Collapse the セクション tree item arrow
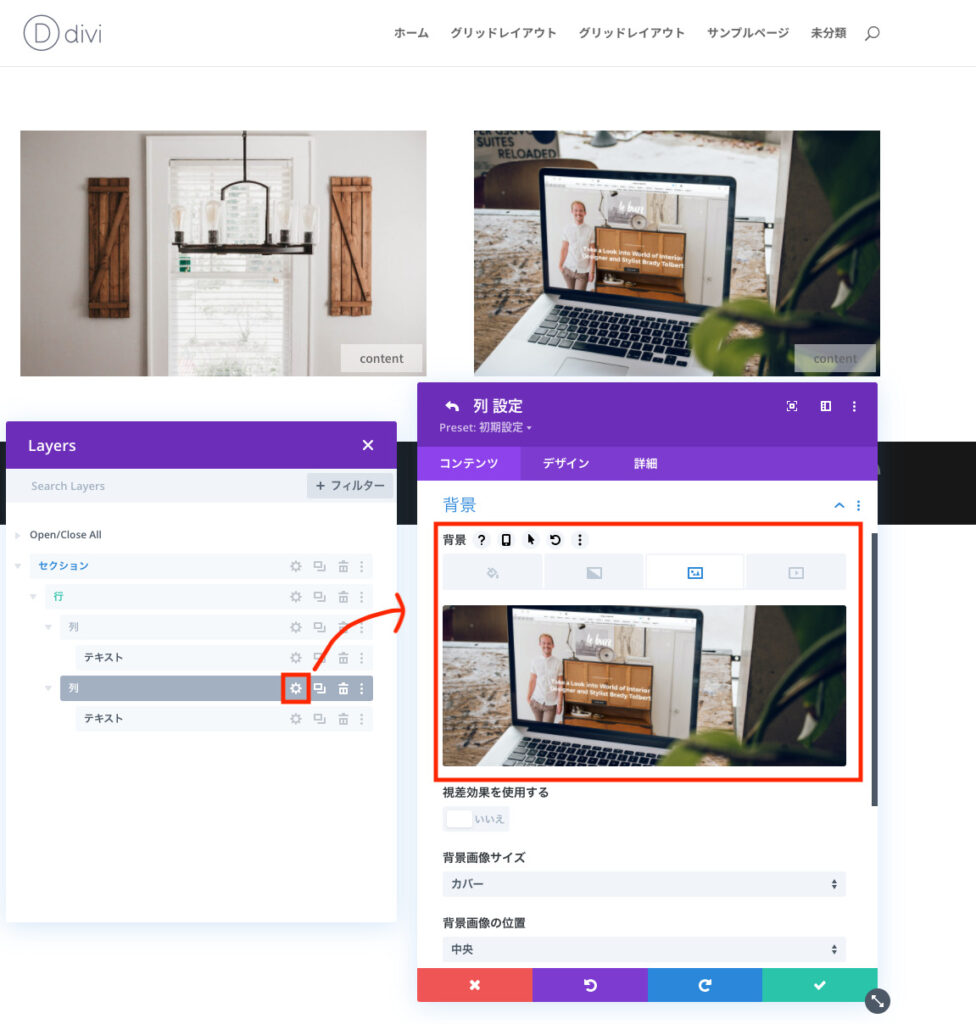This screenshot has height=1024, width=976. [x=18, y=566]
